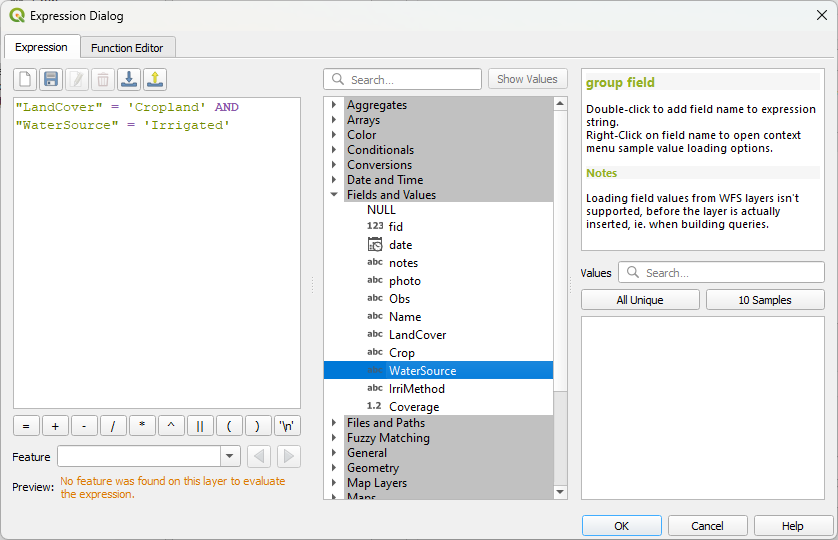Select the Coverage numeric field

tap(413, 407)
